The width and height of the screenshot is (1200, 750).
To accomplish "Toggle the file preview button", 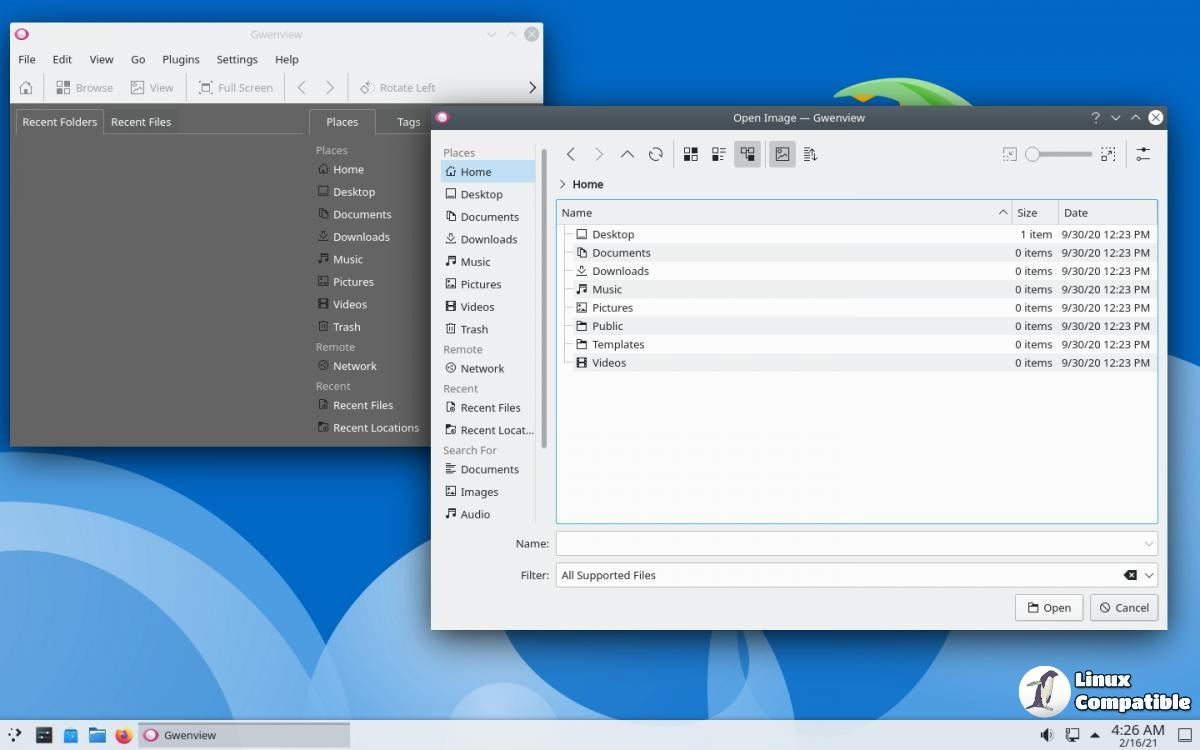I will (x=782, y=154).
